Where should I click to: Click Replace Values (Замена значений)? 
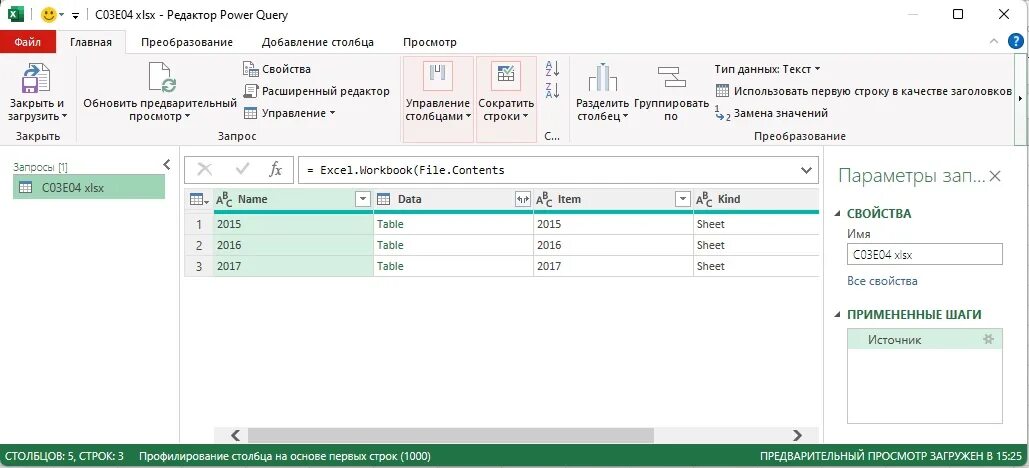(x=771, y=113)
